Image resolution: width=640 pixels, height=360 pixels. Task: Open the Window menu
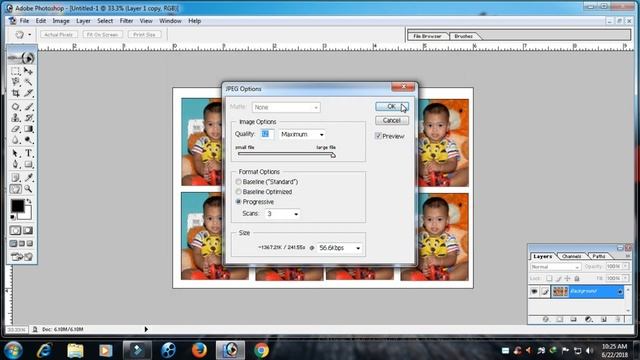coord(170,21)
